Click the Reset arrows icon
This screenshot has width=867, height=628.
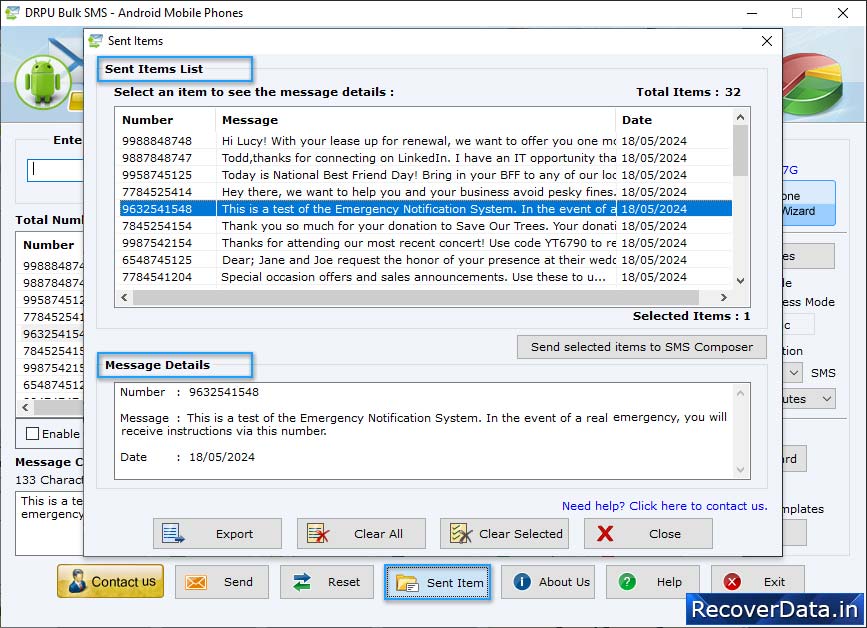pyautogui.click(x=302, y=582)
